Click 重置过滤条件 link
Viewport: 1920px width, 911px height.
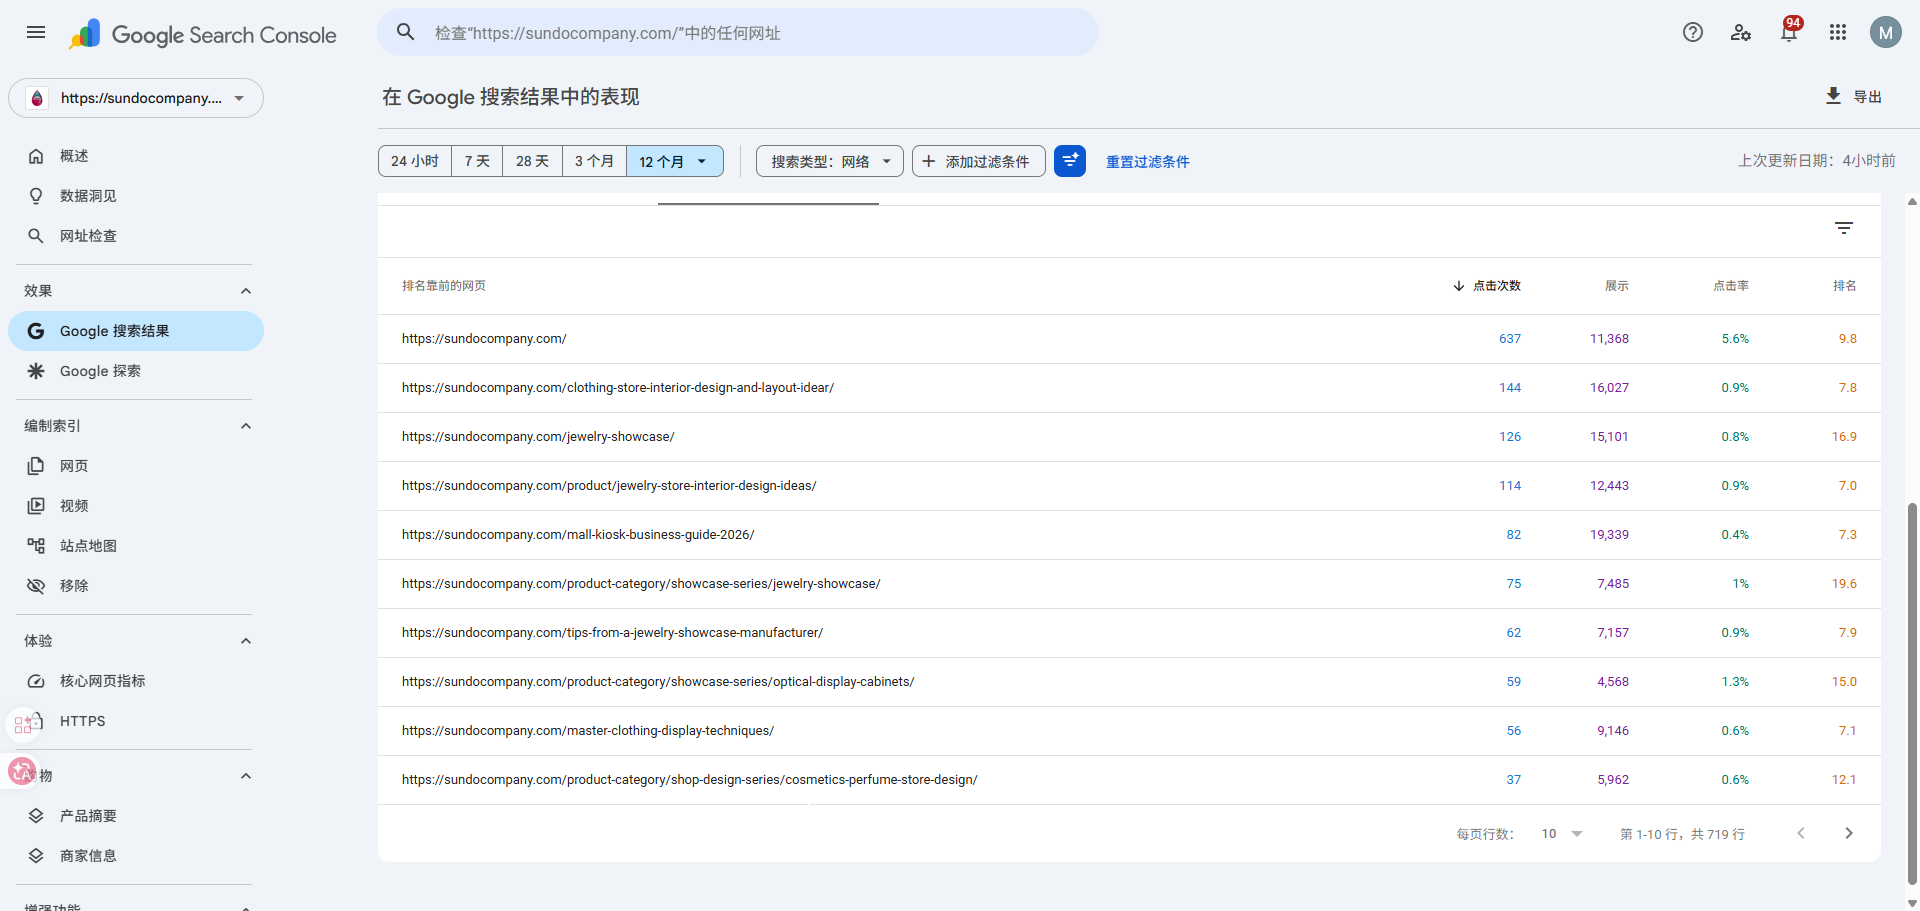tap(1148, 161)
